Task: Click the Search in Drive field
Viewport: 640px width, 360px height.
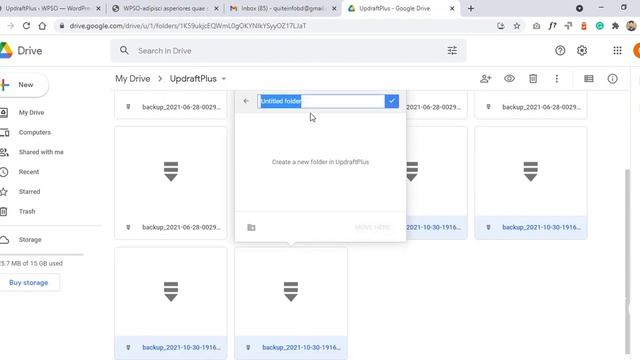Action: coord(288,51)
